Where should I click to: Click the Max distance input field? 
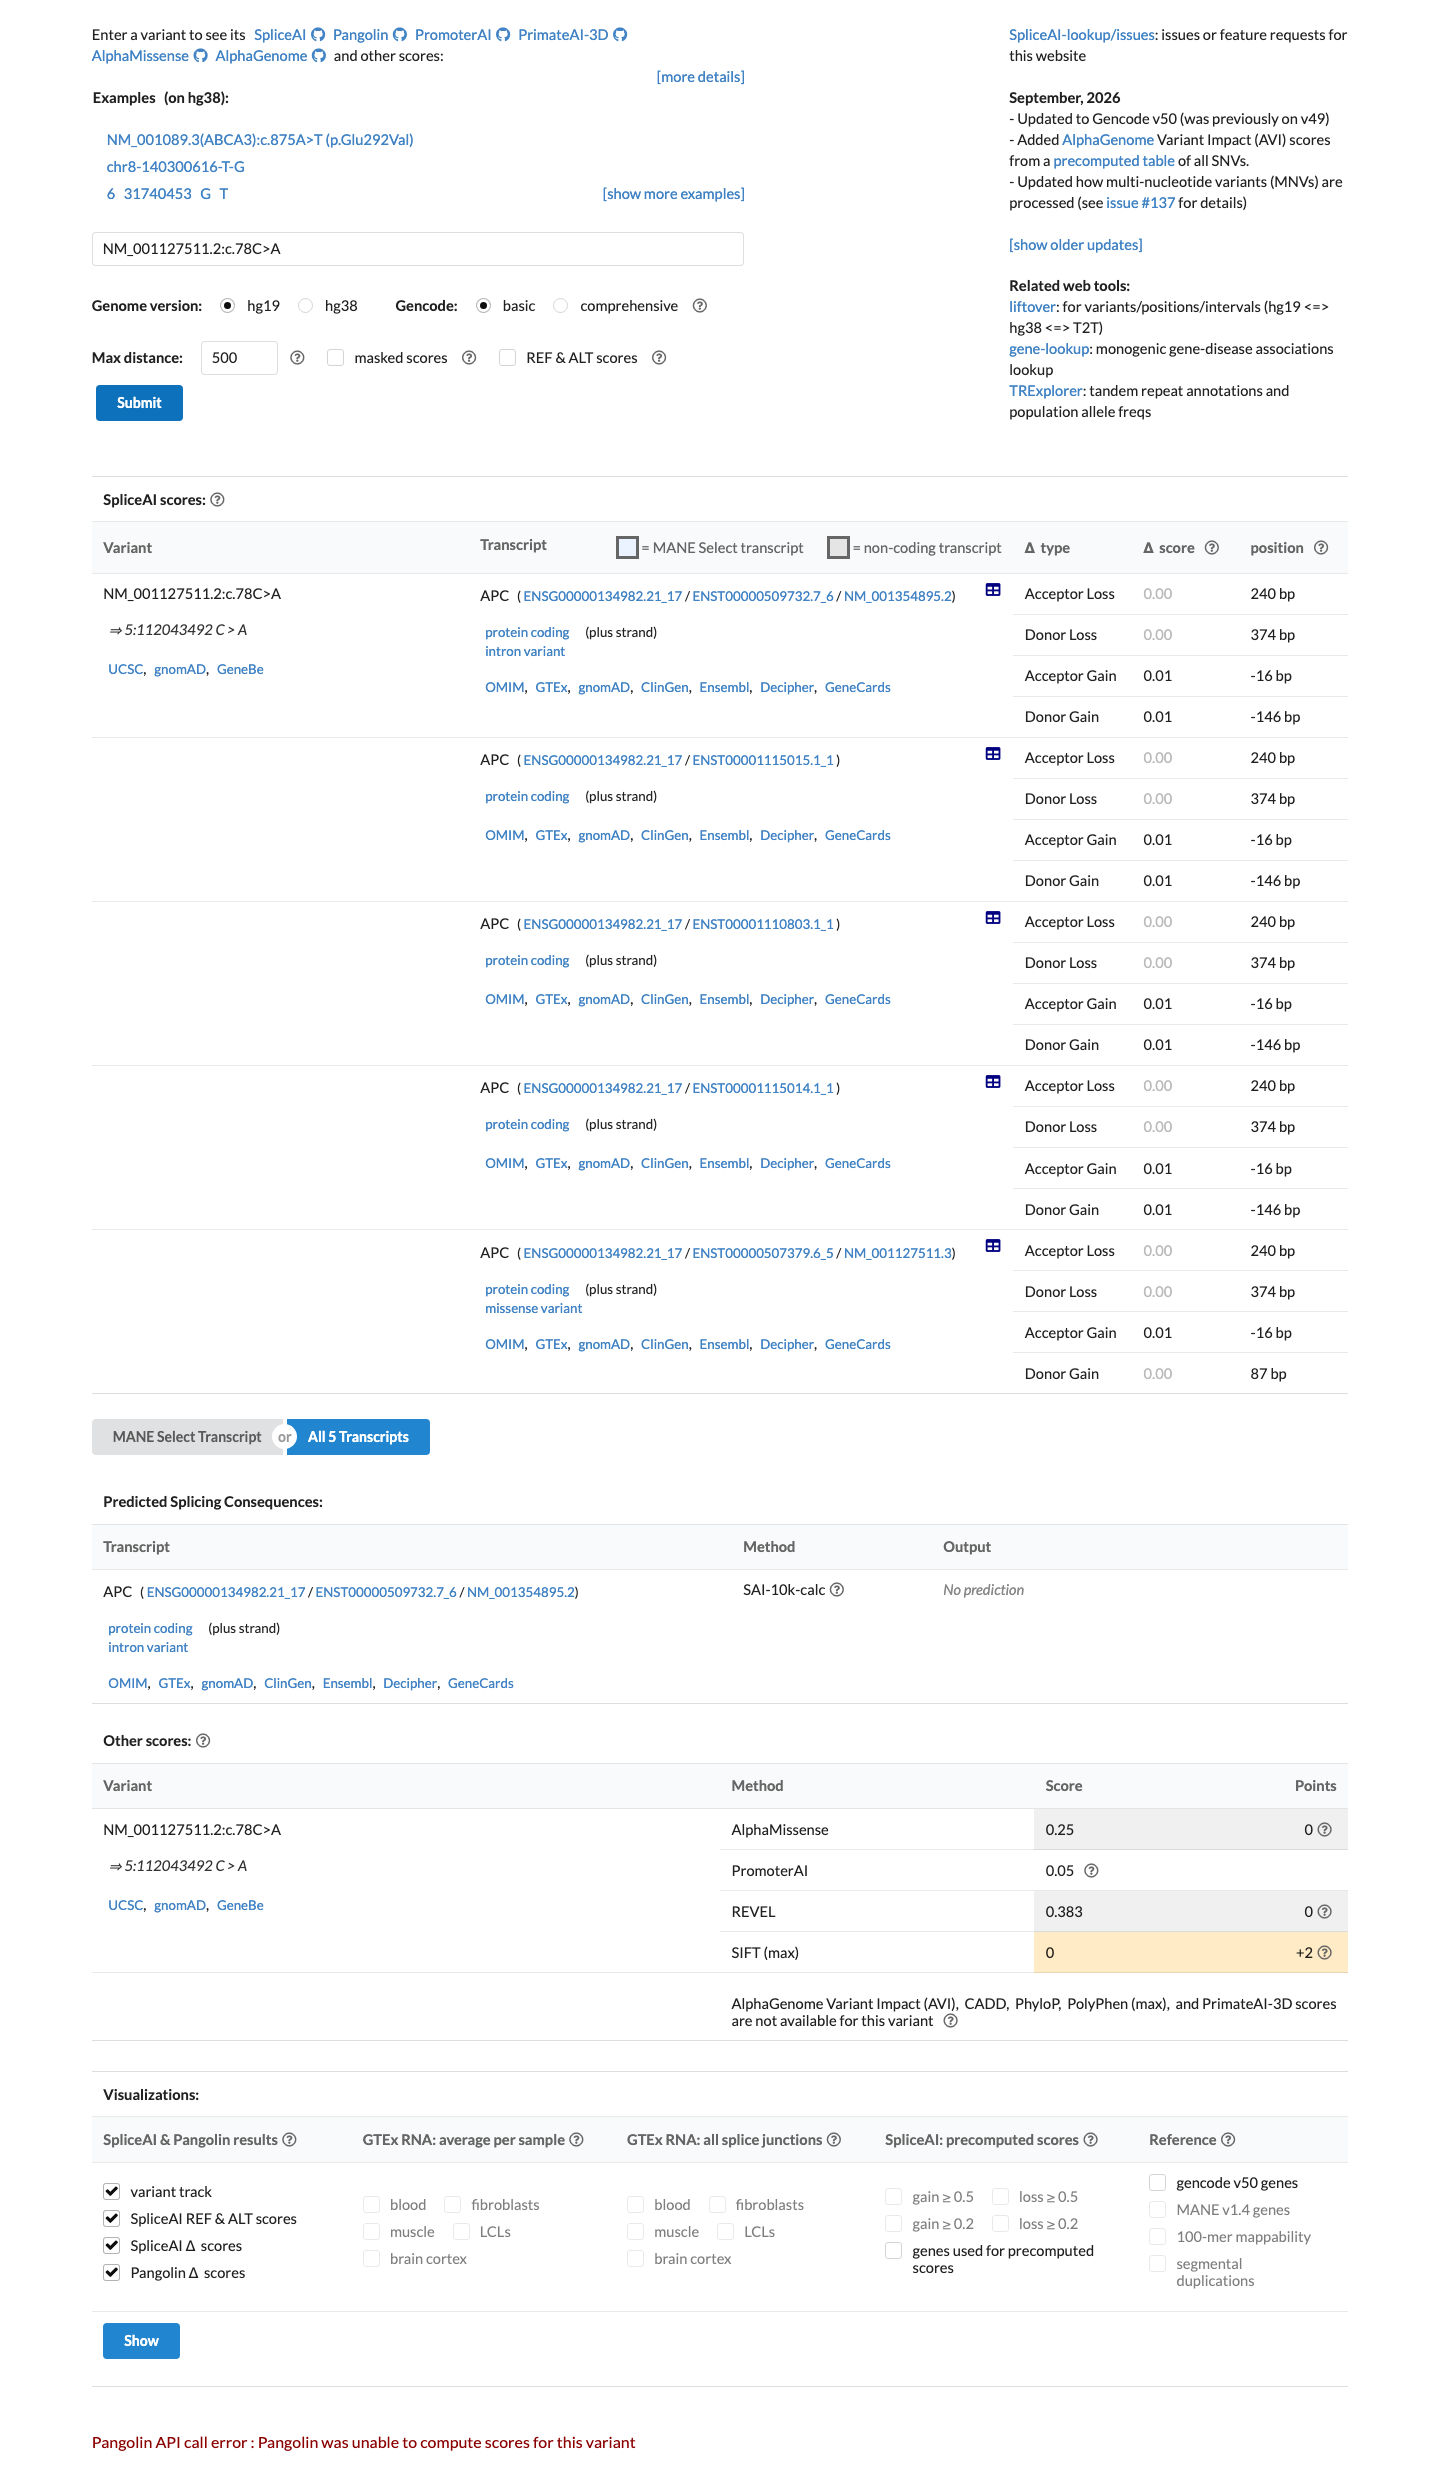pyautogui.click(x=239, y=358)
